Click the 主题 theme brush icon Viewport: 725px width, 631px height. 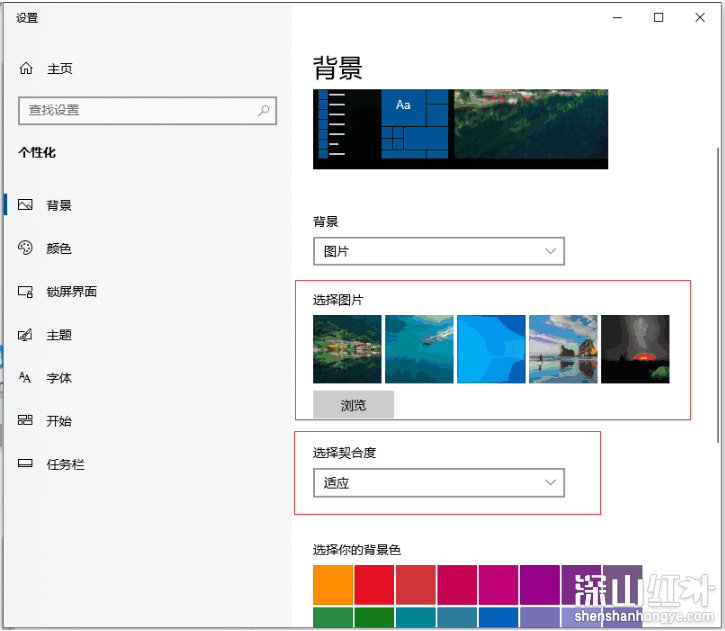pyautogui.click(x=25, y=335)
